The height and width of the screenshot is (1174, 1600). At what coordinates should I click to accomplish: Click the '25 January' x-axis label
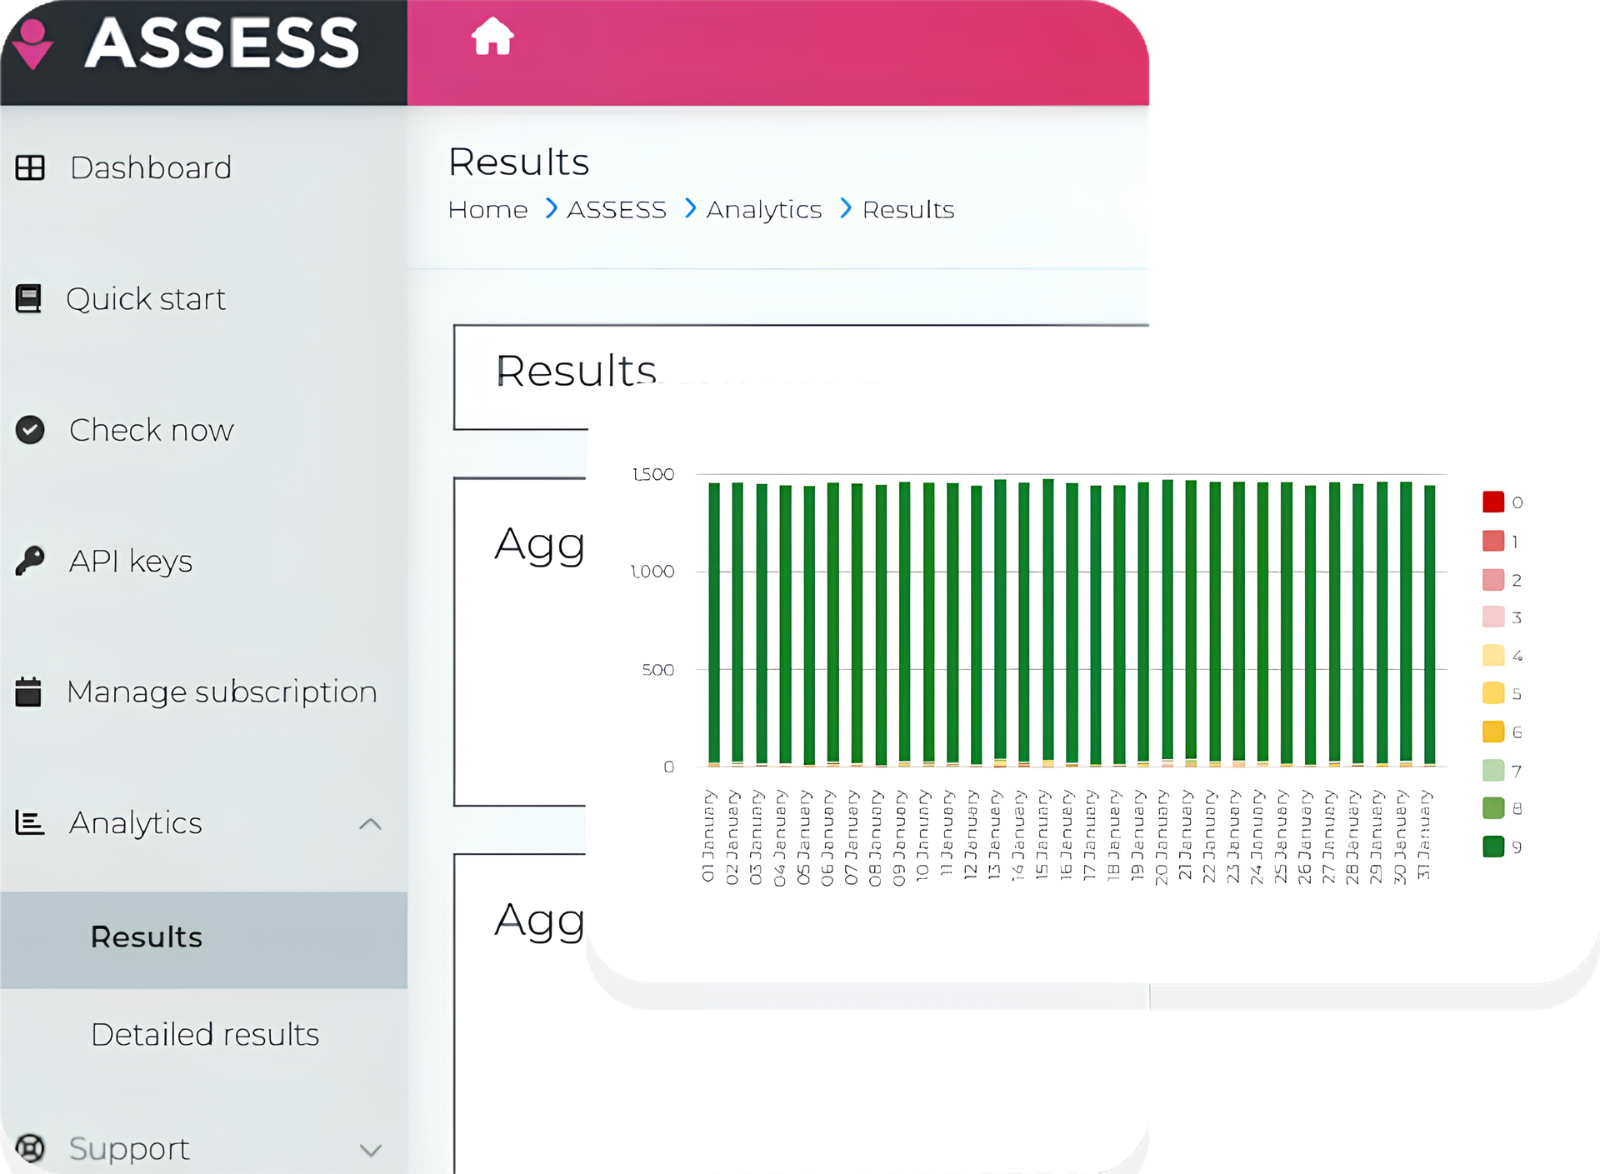(x=1281, y=836)
